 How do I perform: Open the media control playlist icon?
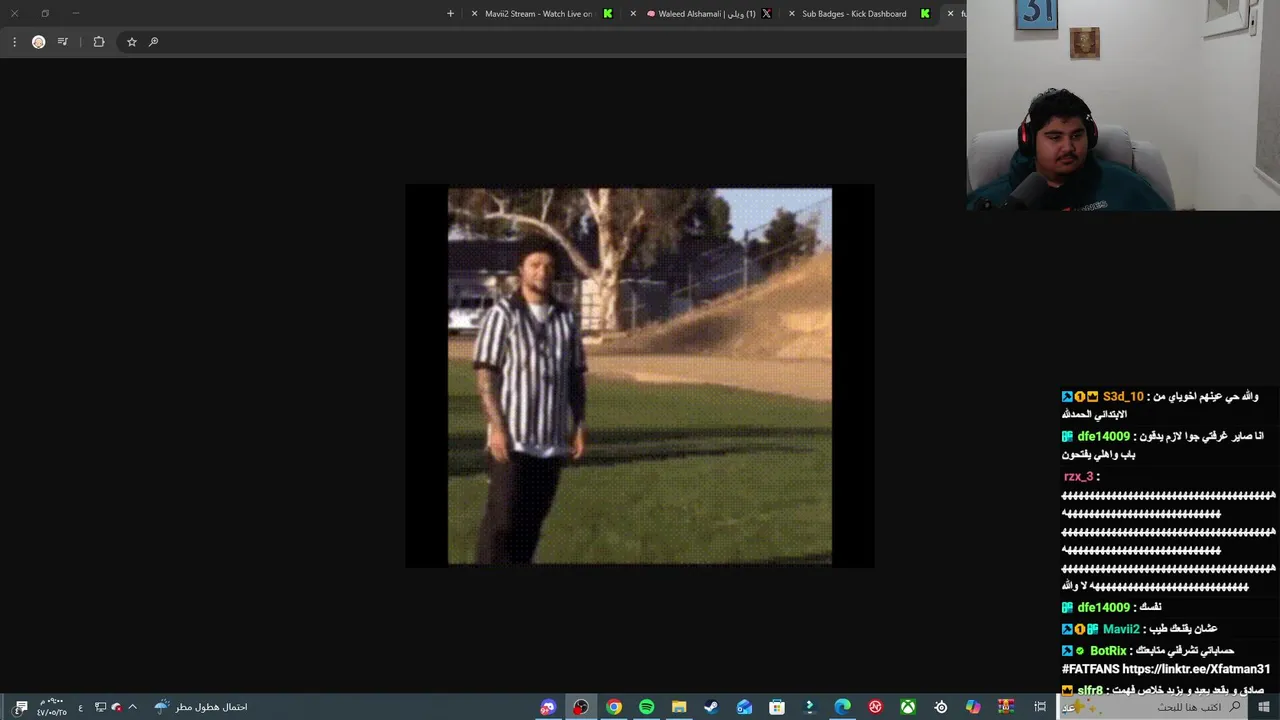click(x=63, y=42)
